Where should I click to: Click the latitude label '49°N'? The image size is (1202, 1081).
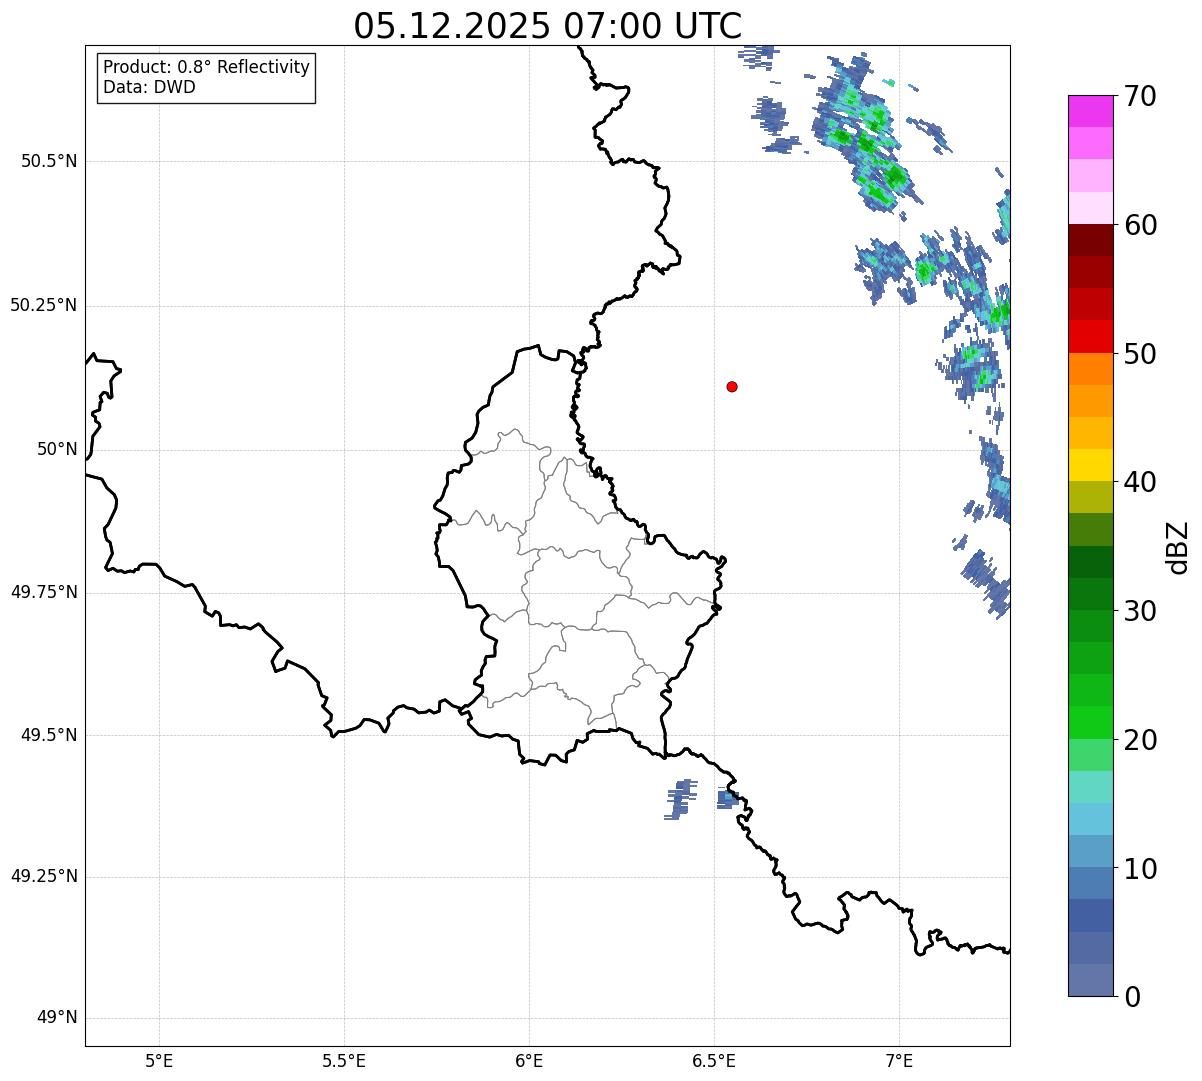pyautogui.click(x=57, y=1018)
